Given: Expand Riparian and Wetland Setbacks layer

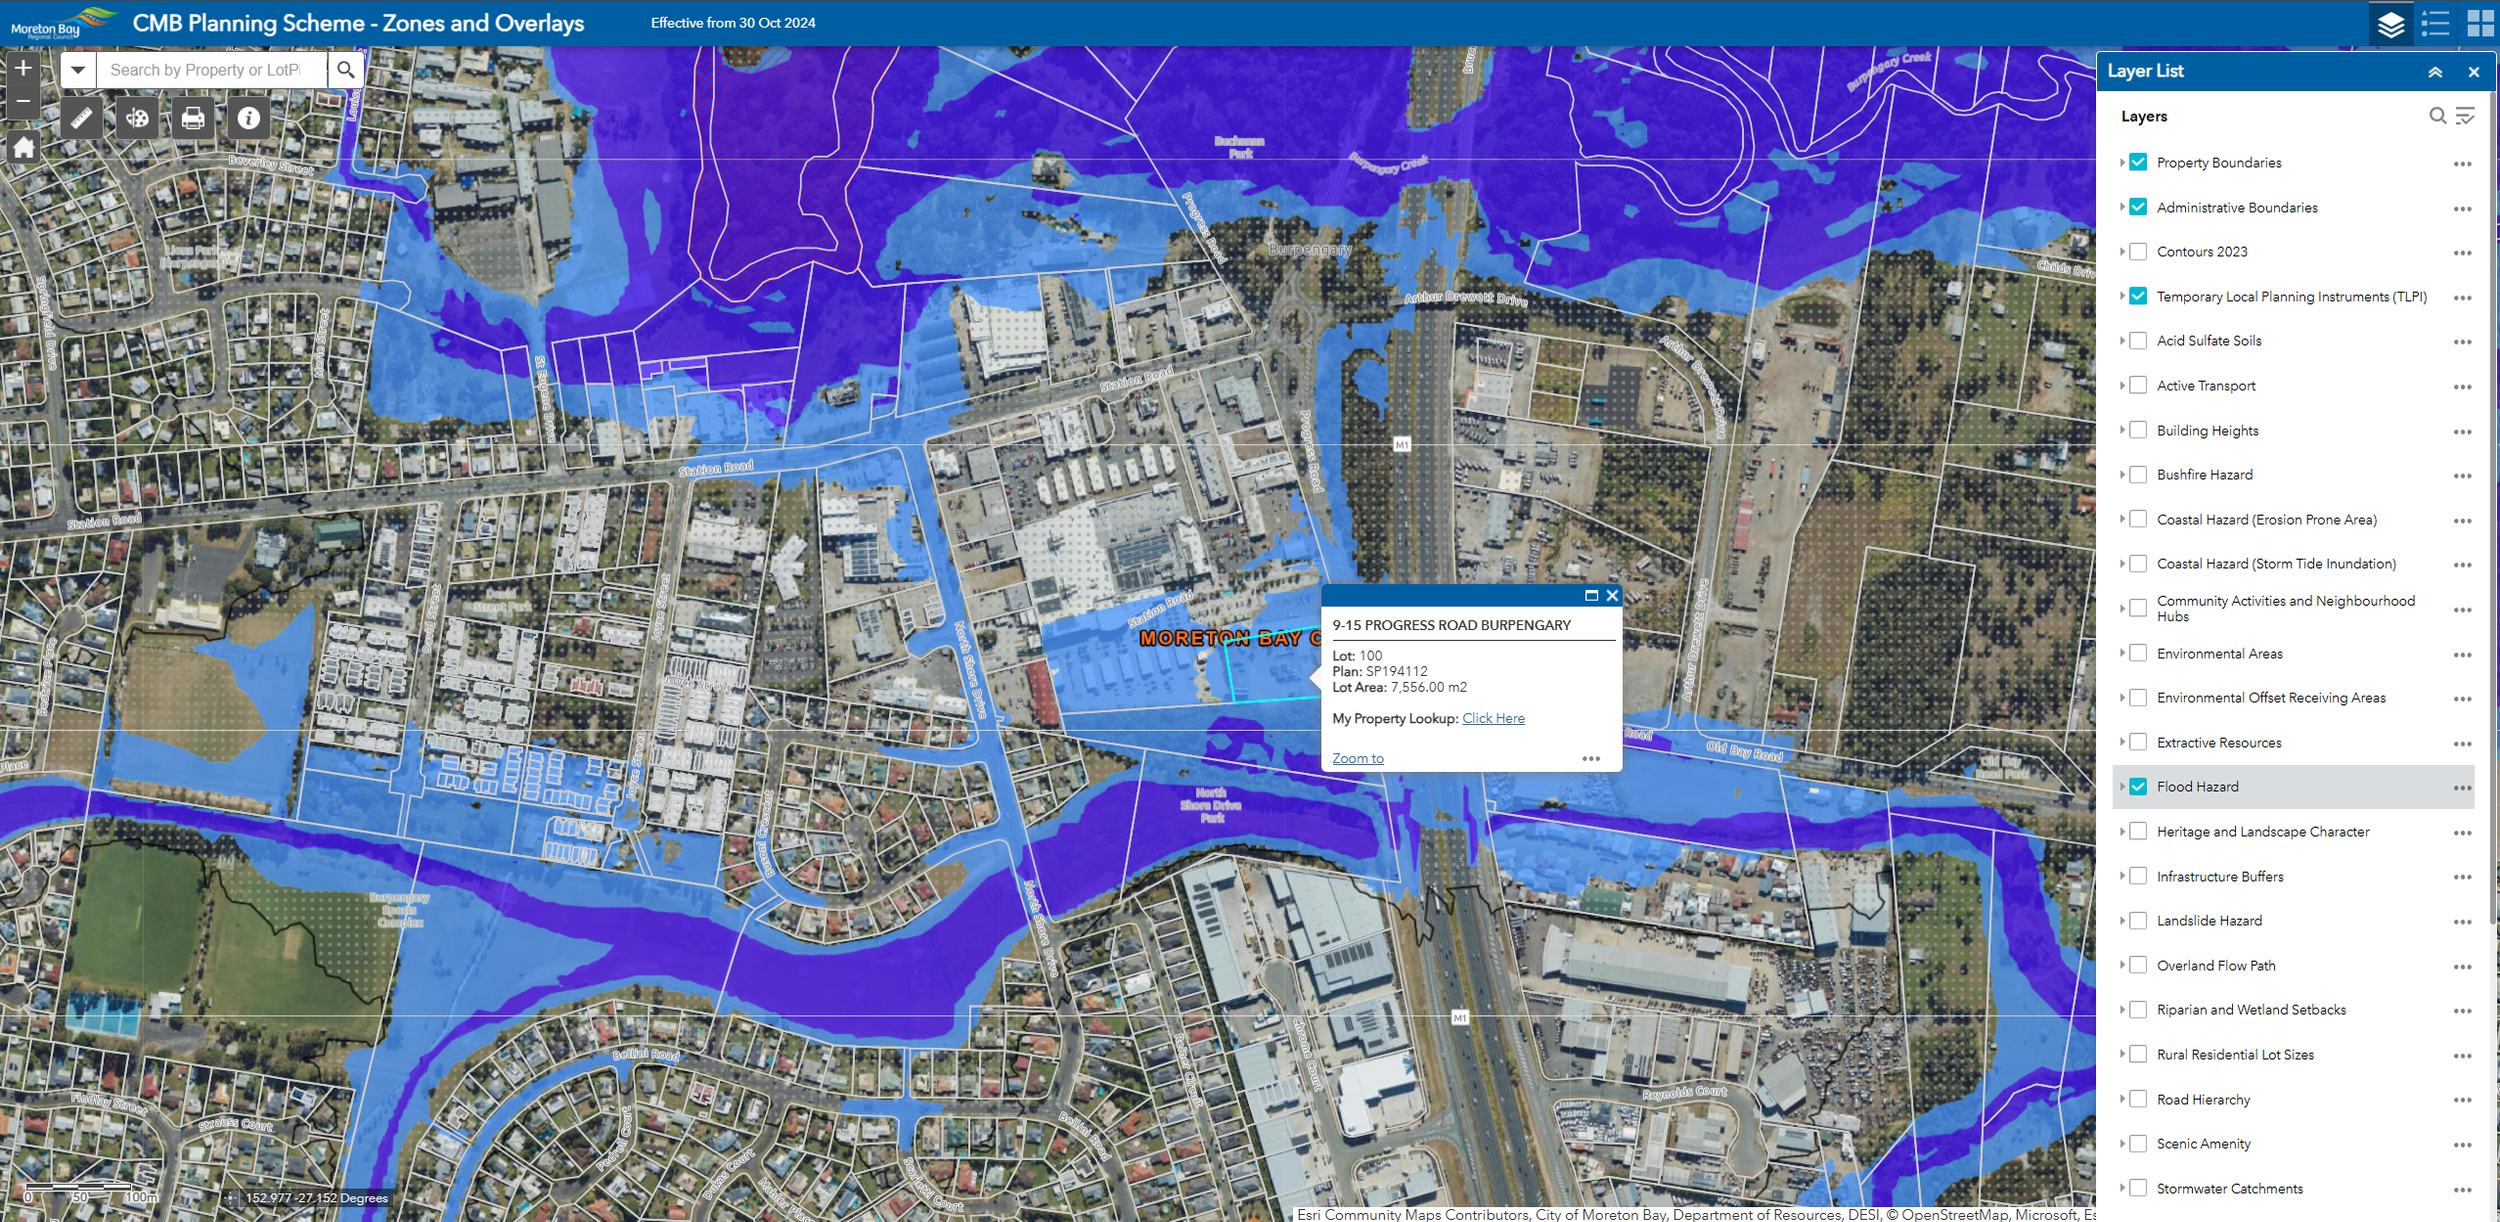Looking at the screenshot, I should [x=2121, y=1010].
